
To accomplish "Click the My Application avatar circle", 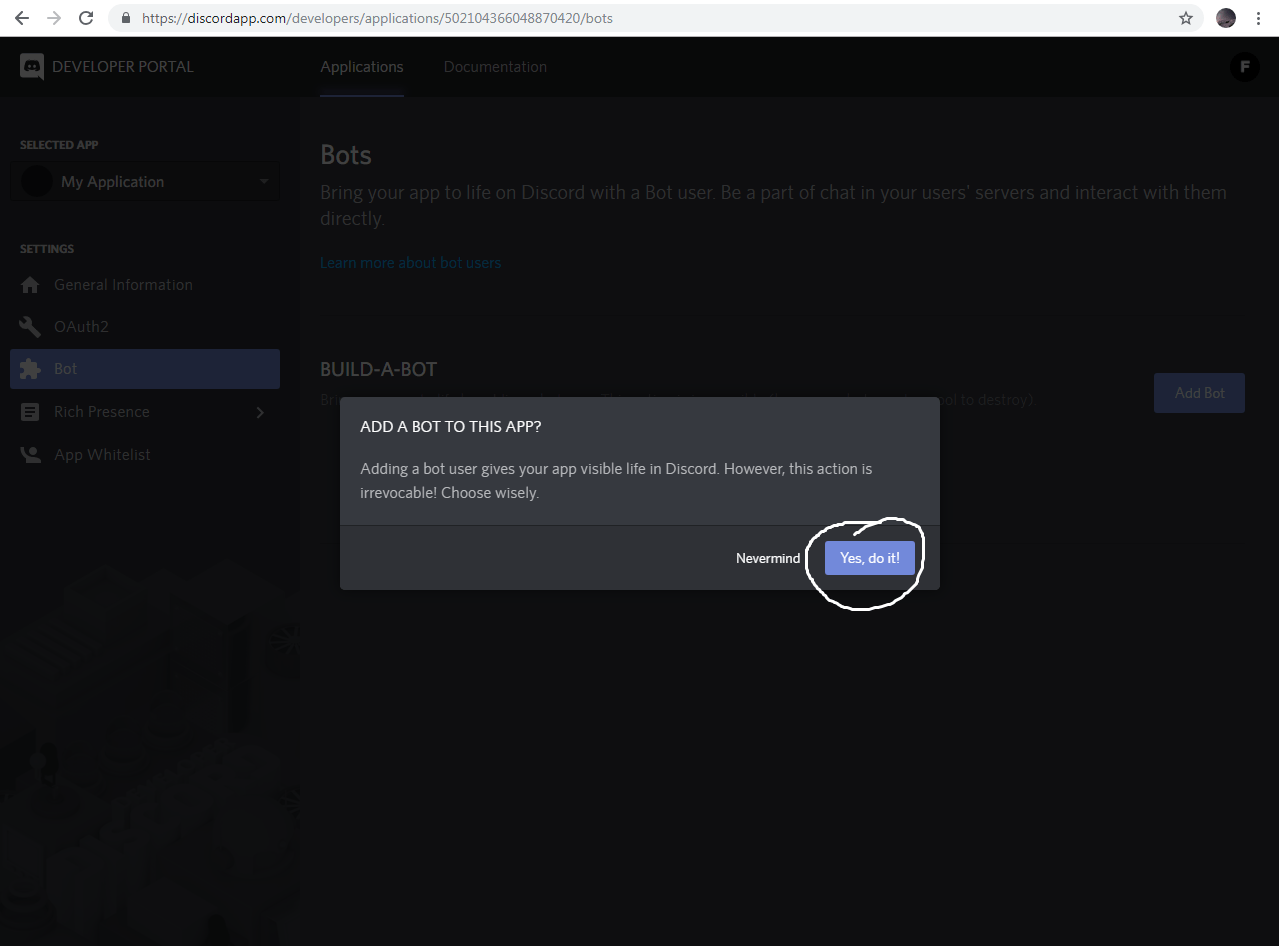I will [37, 182].
